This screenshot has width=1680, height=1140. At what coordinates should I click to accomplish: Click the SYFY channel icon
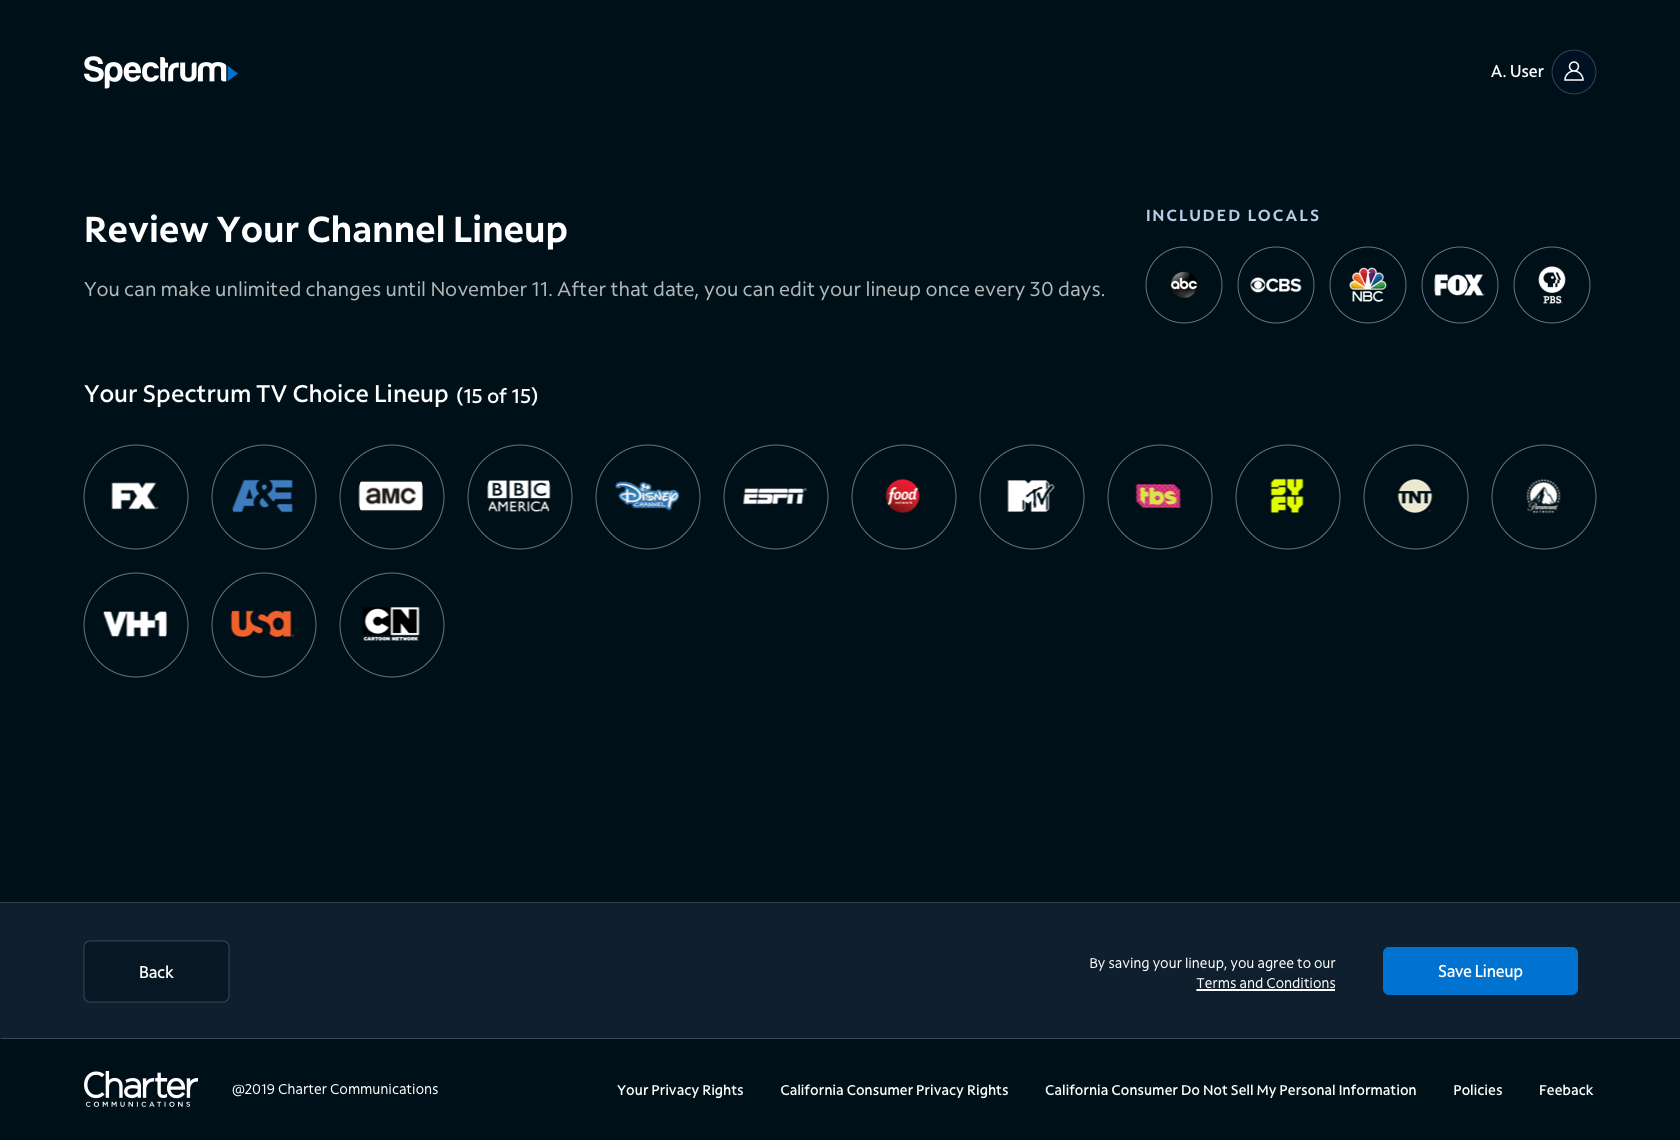coord(1287,497)
